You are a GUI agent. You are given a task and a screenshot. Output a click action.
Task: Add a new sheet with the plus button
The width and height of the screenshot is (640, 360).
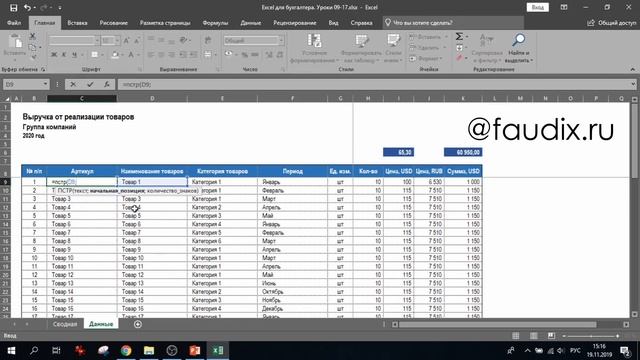coord(138,324)
